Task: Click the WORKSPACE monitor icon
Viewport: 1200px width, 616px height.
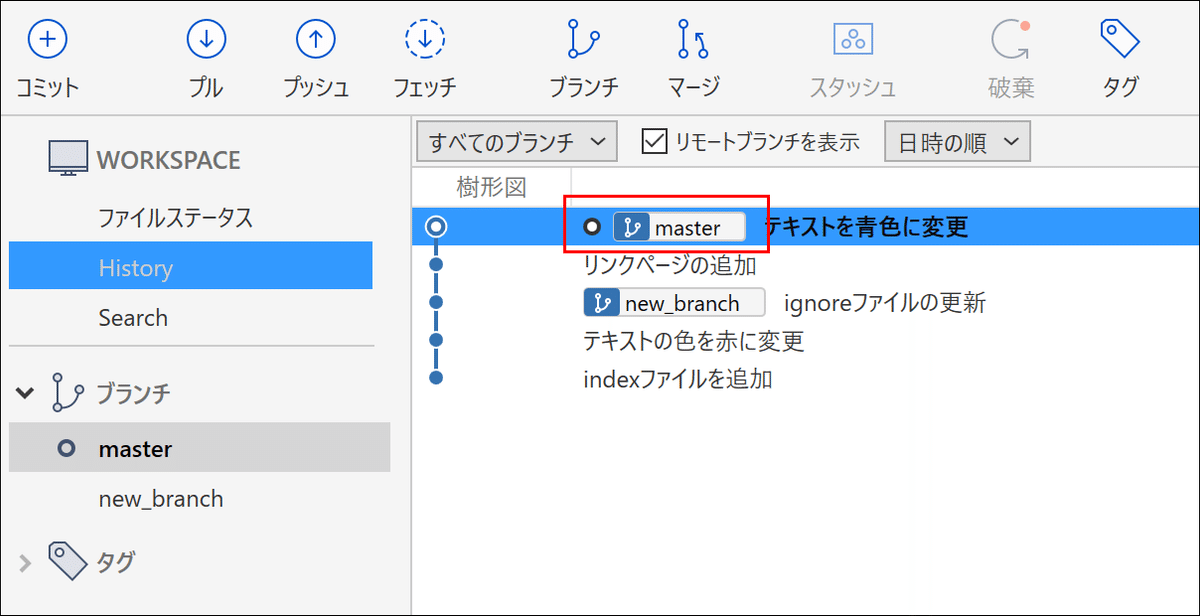Action: (68, 159)
